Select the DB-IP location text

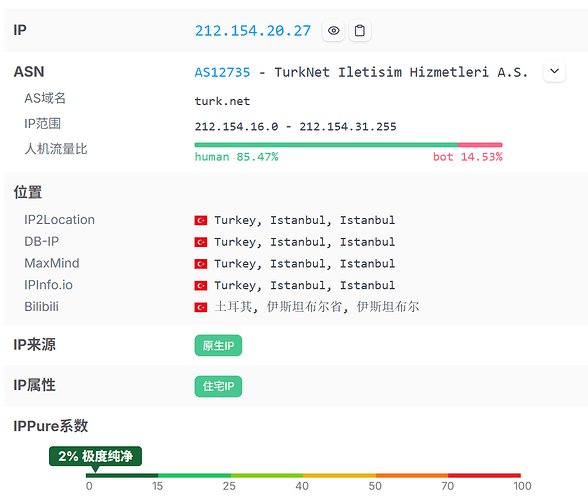click(x=304, y=242)
